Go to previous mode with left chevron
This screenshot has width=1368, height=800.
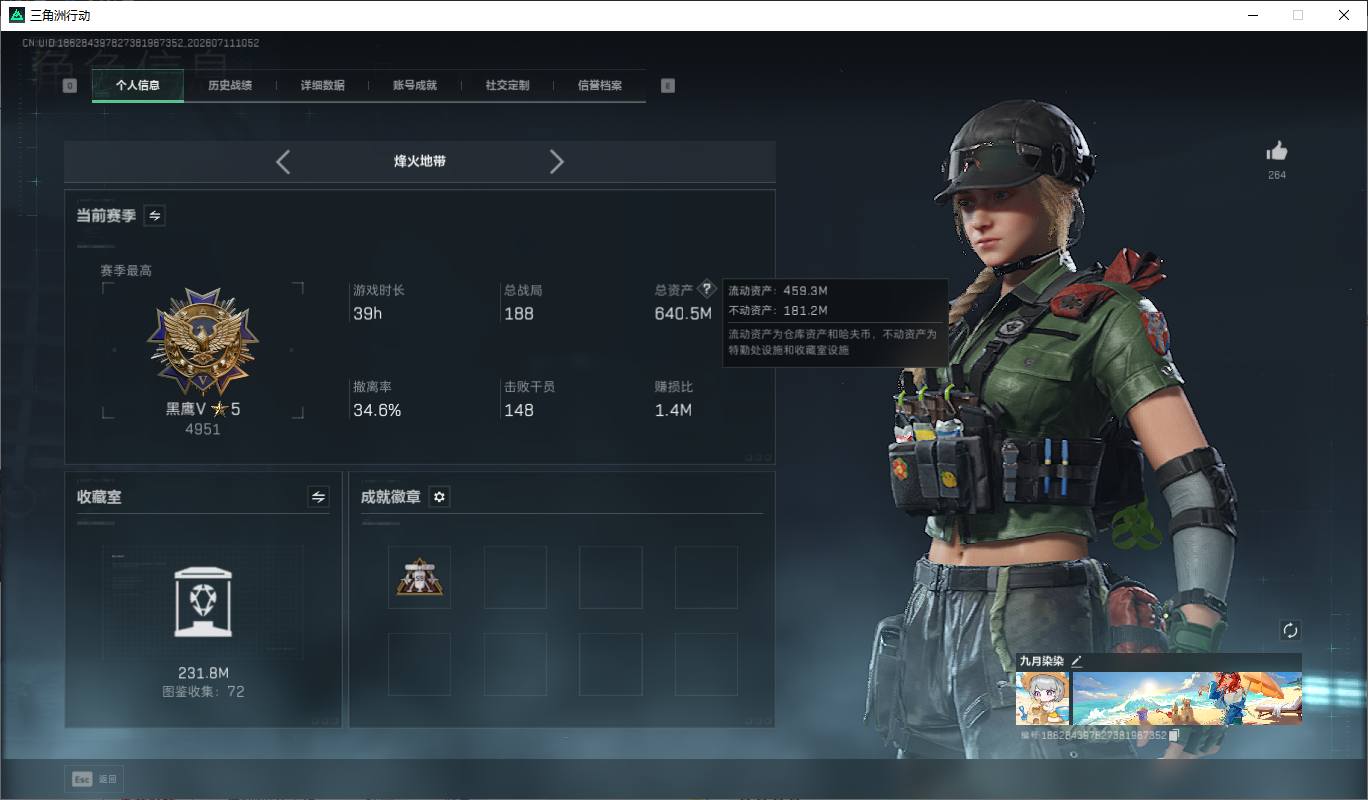[283, 161]
